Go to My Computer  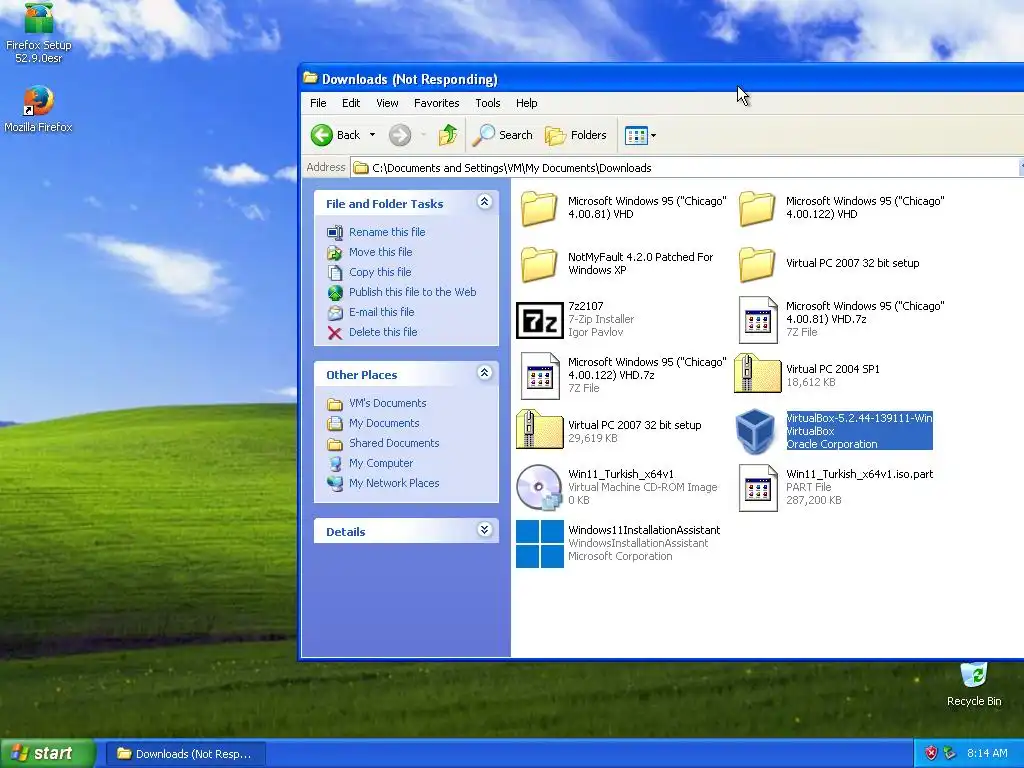(x=381, y=463)
